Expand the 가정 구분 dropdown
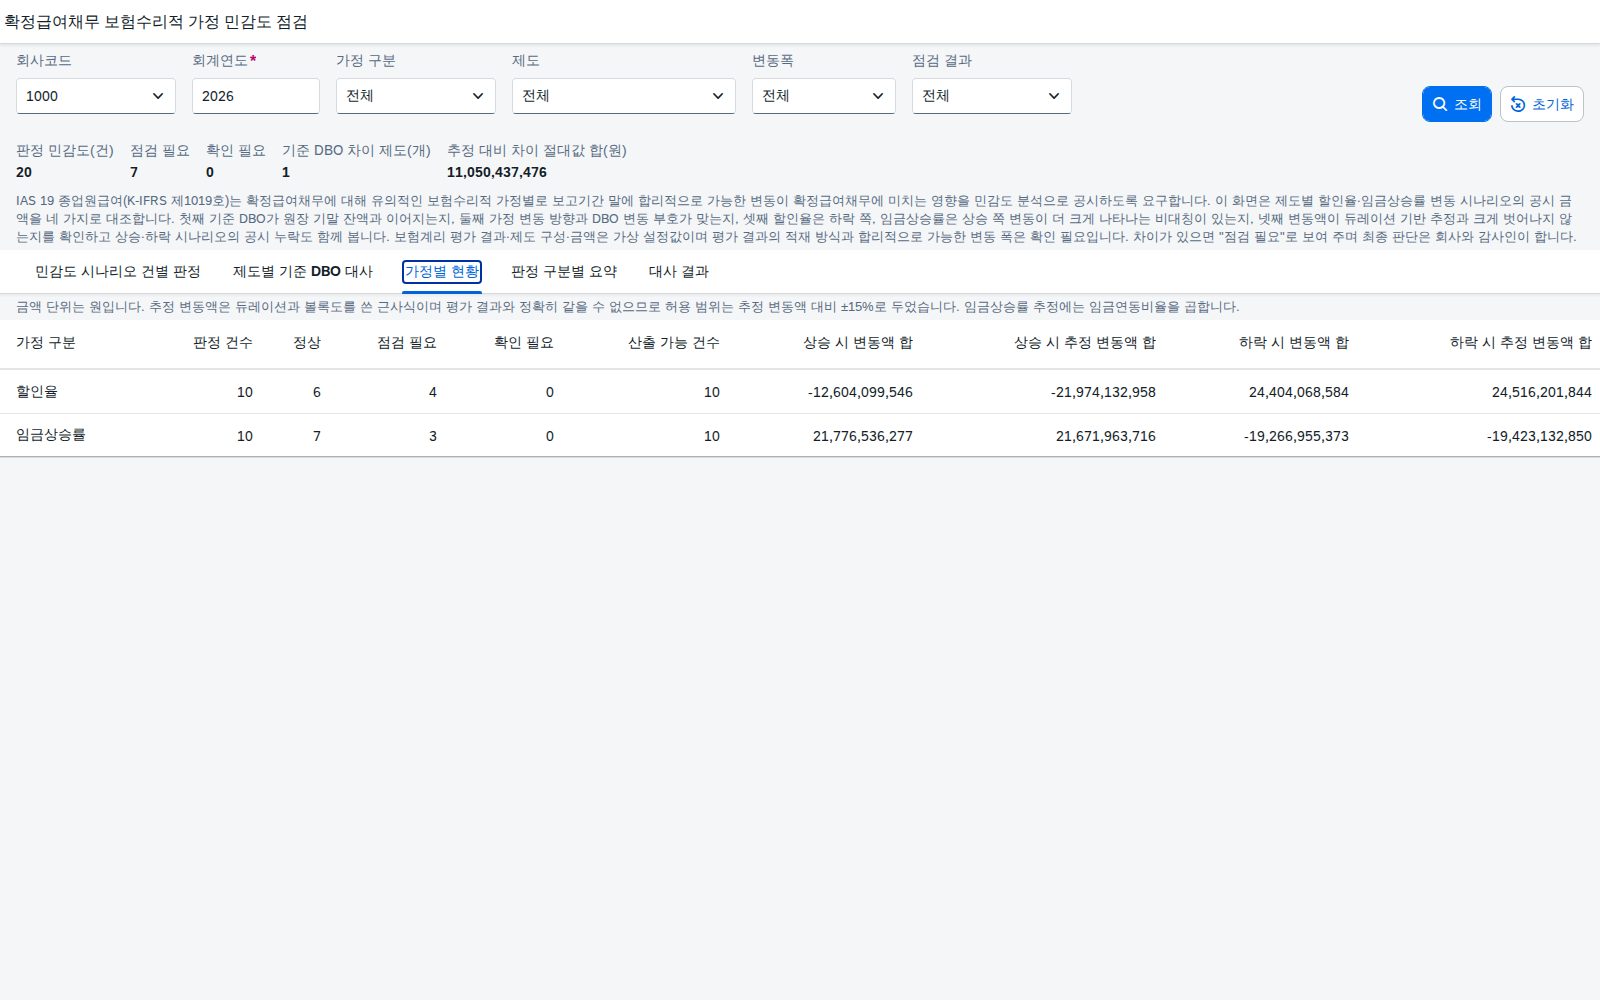Viewport: 1600px width, 1000px height. [416, 96]
